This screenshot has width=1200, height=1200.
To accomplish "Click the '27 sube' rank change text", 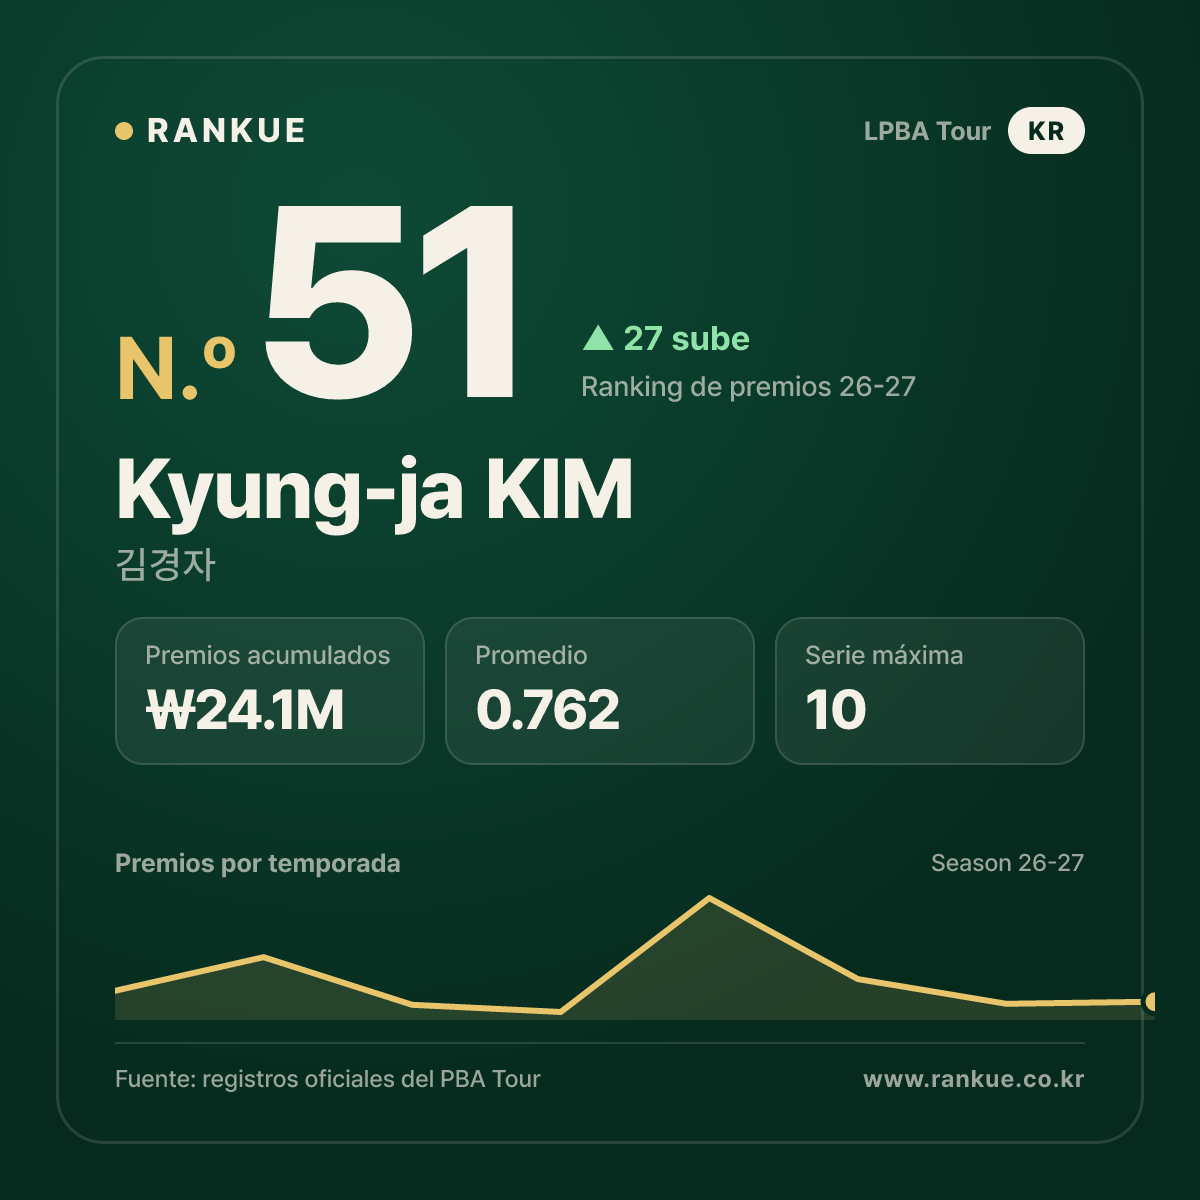I will click(x=686, y=338).
